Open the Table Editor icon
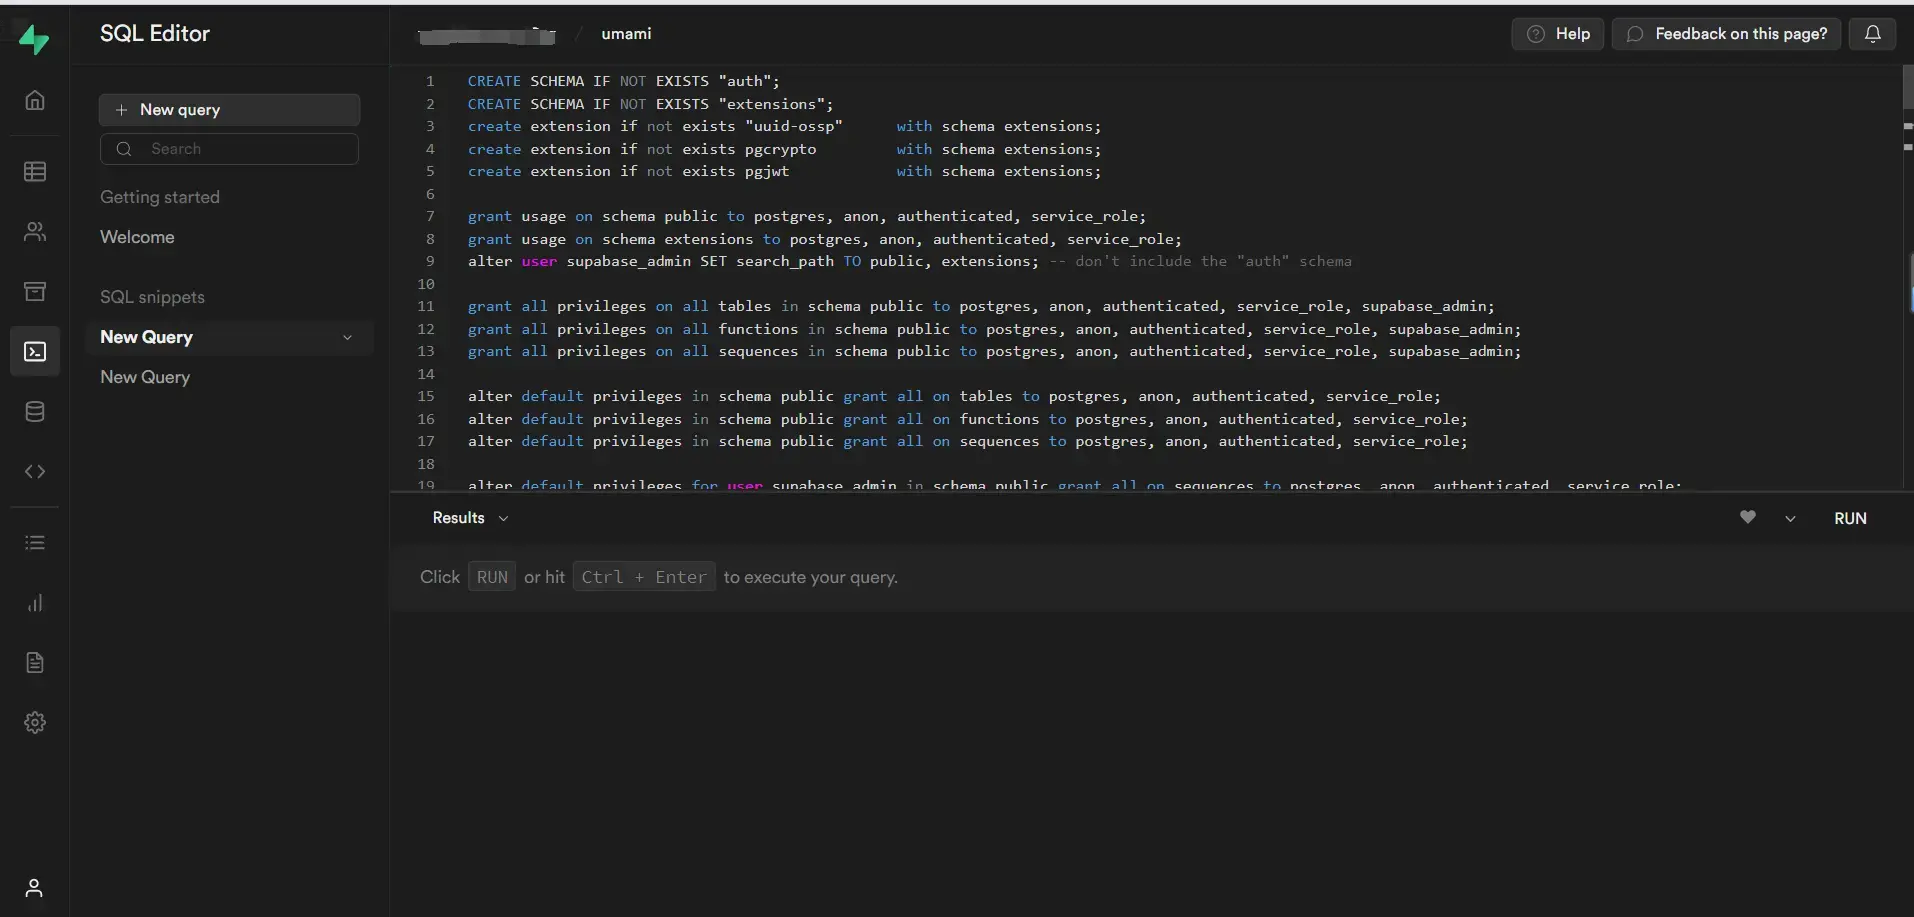Viewport: 1914px width, 917px height. tap(35, 172)
